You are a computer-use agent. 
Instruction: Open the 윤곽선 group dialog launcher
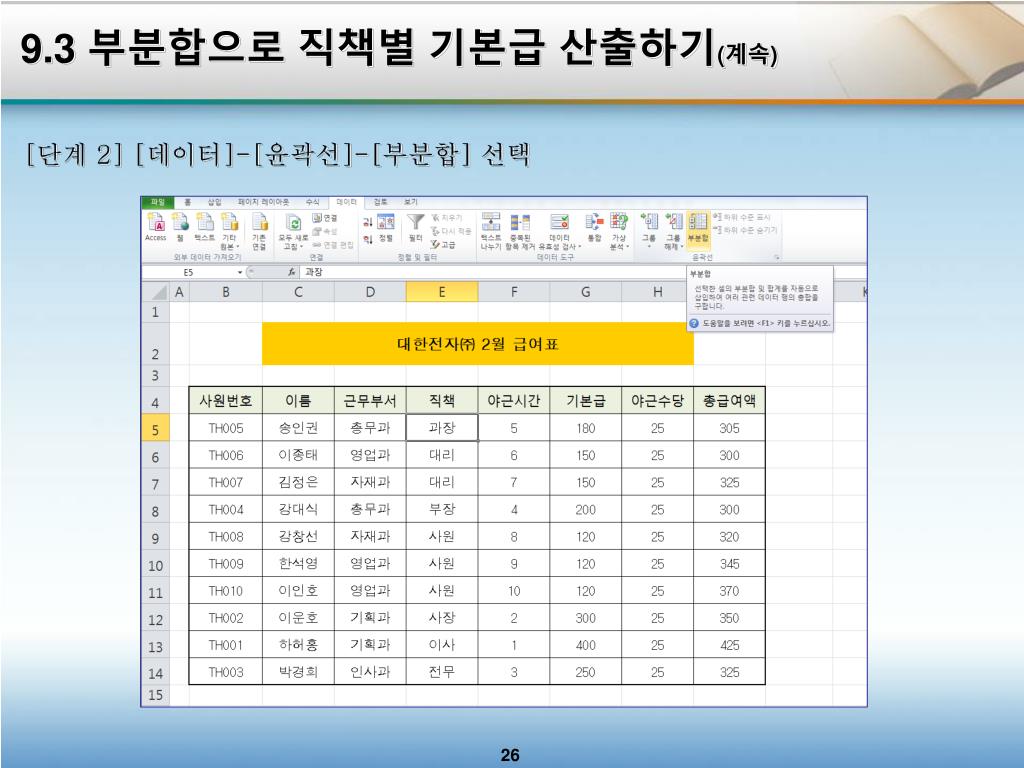click(x=777, y=258)
